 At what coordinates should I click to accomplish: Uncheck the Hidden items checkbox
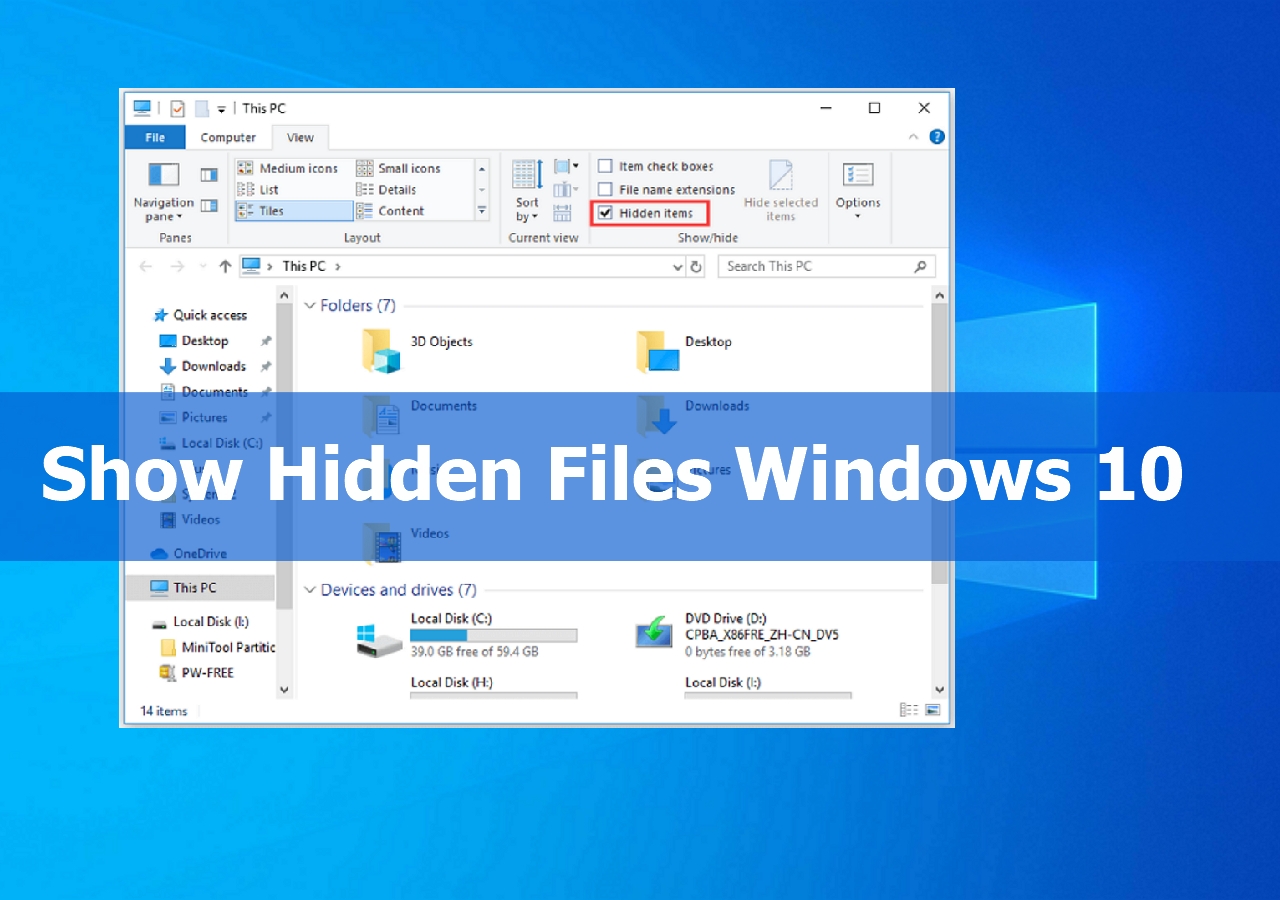(605, 212)
